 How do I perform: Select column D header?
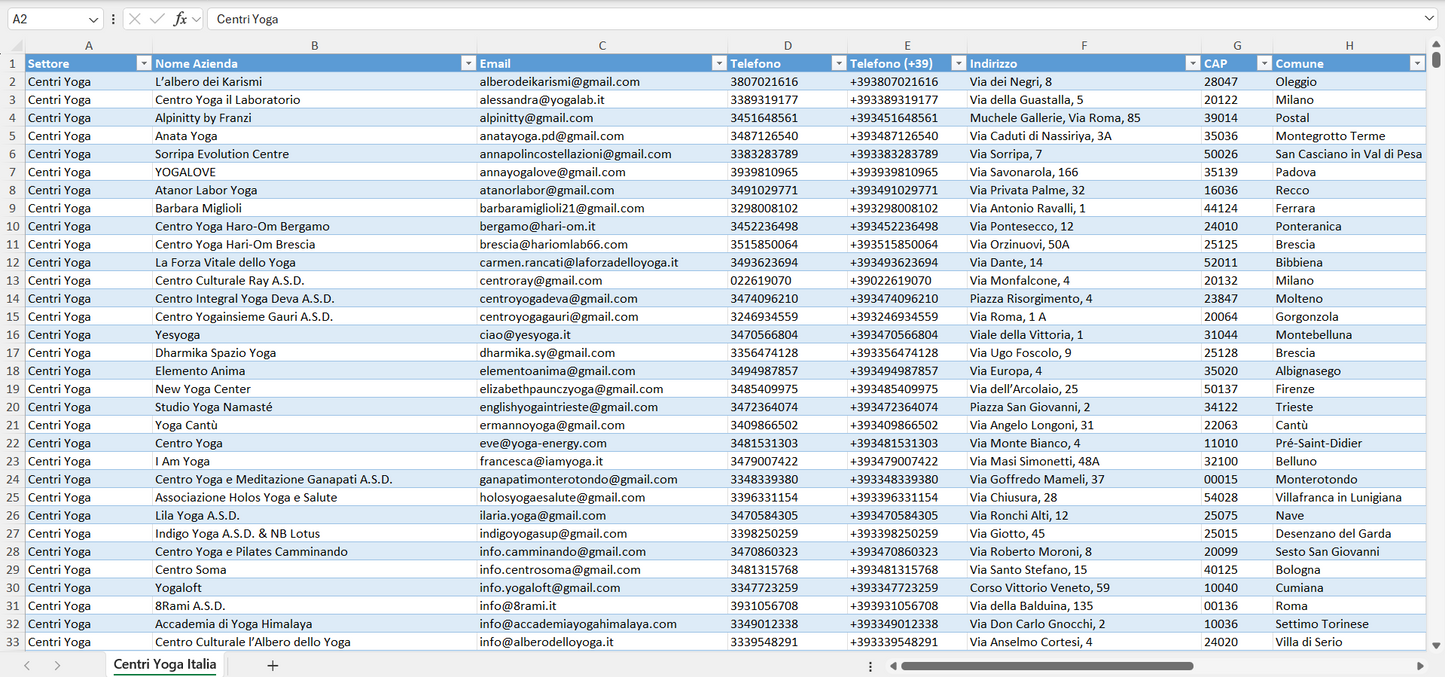pyautogui.click(x=788, y=46)
